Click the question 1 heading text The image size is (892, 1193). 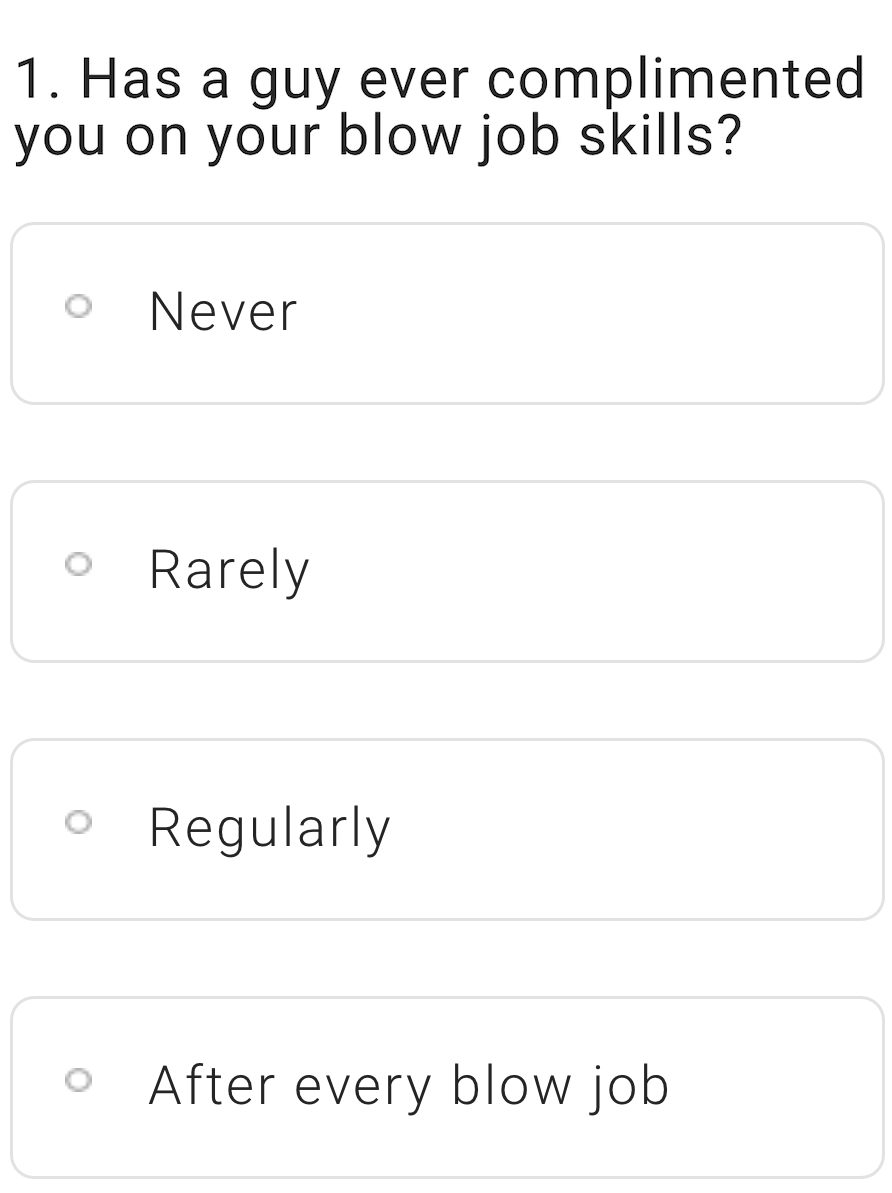point(440,108)
